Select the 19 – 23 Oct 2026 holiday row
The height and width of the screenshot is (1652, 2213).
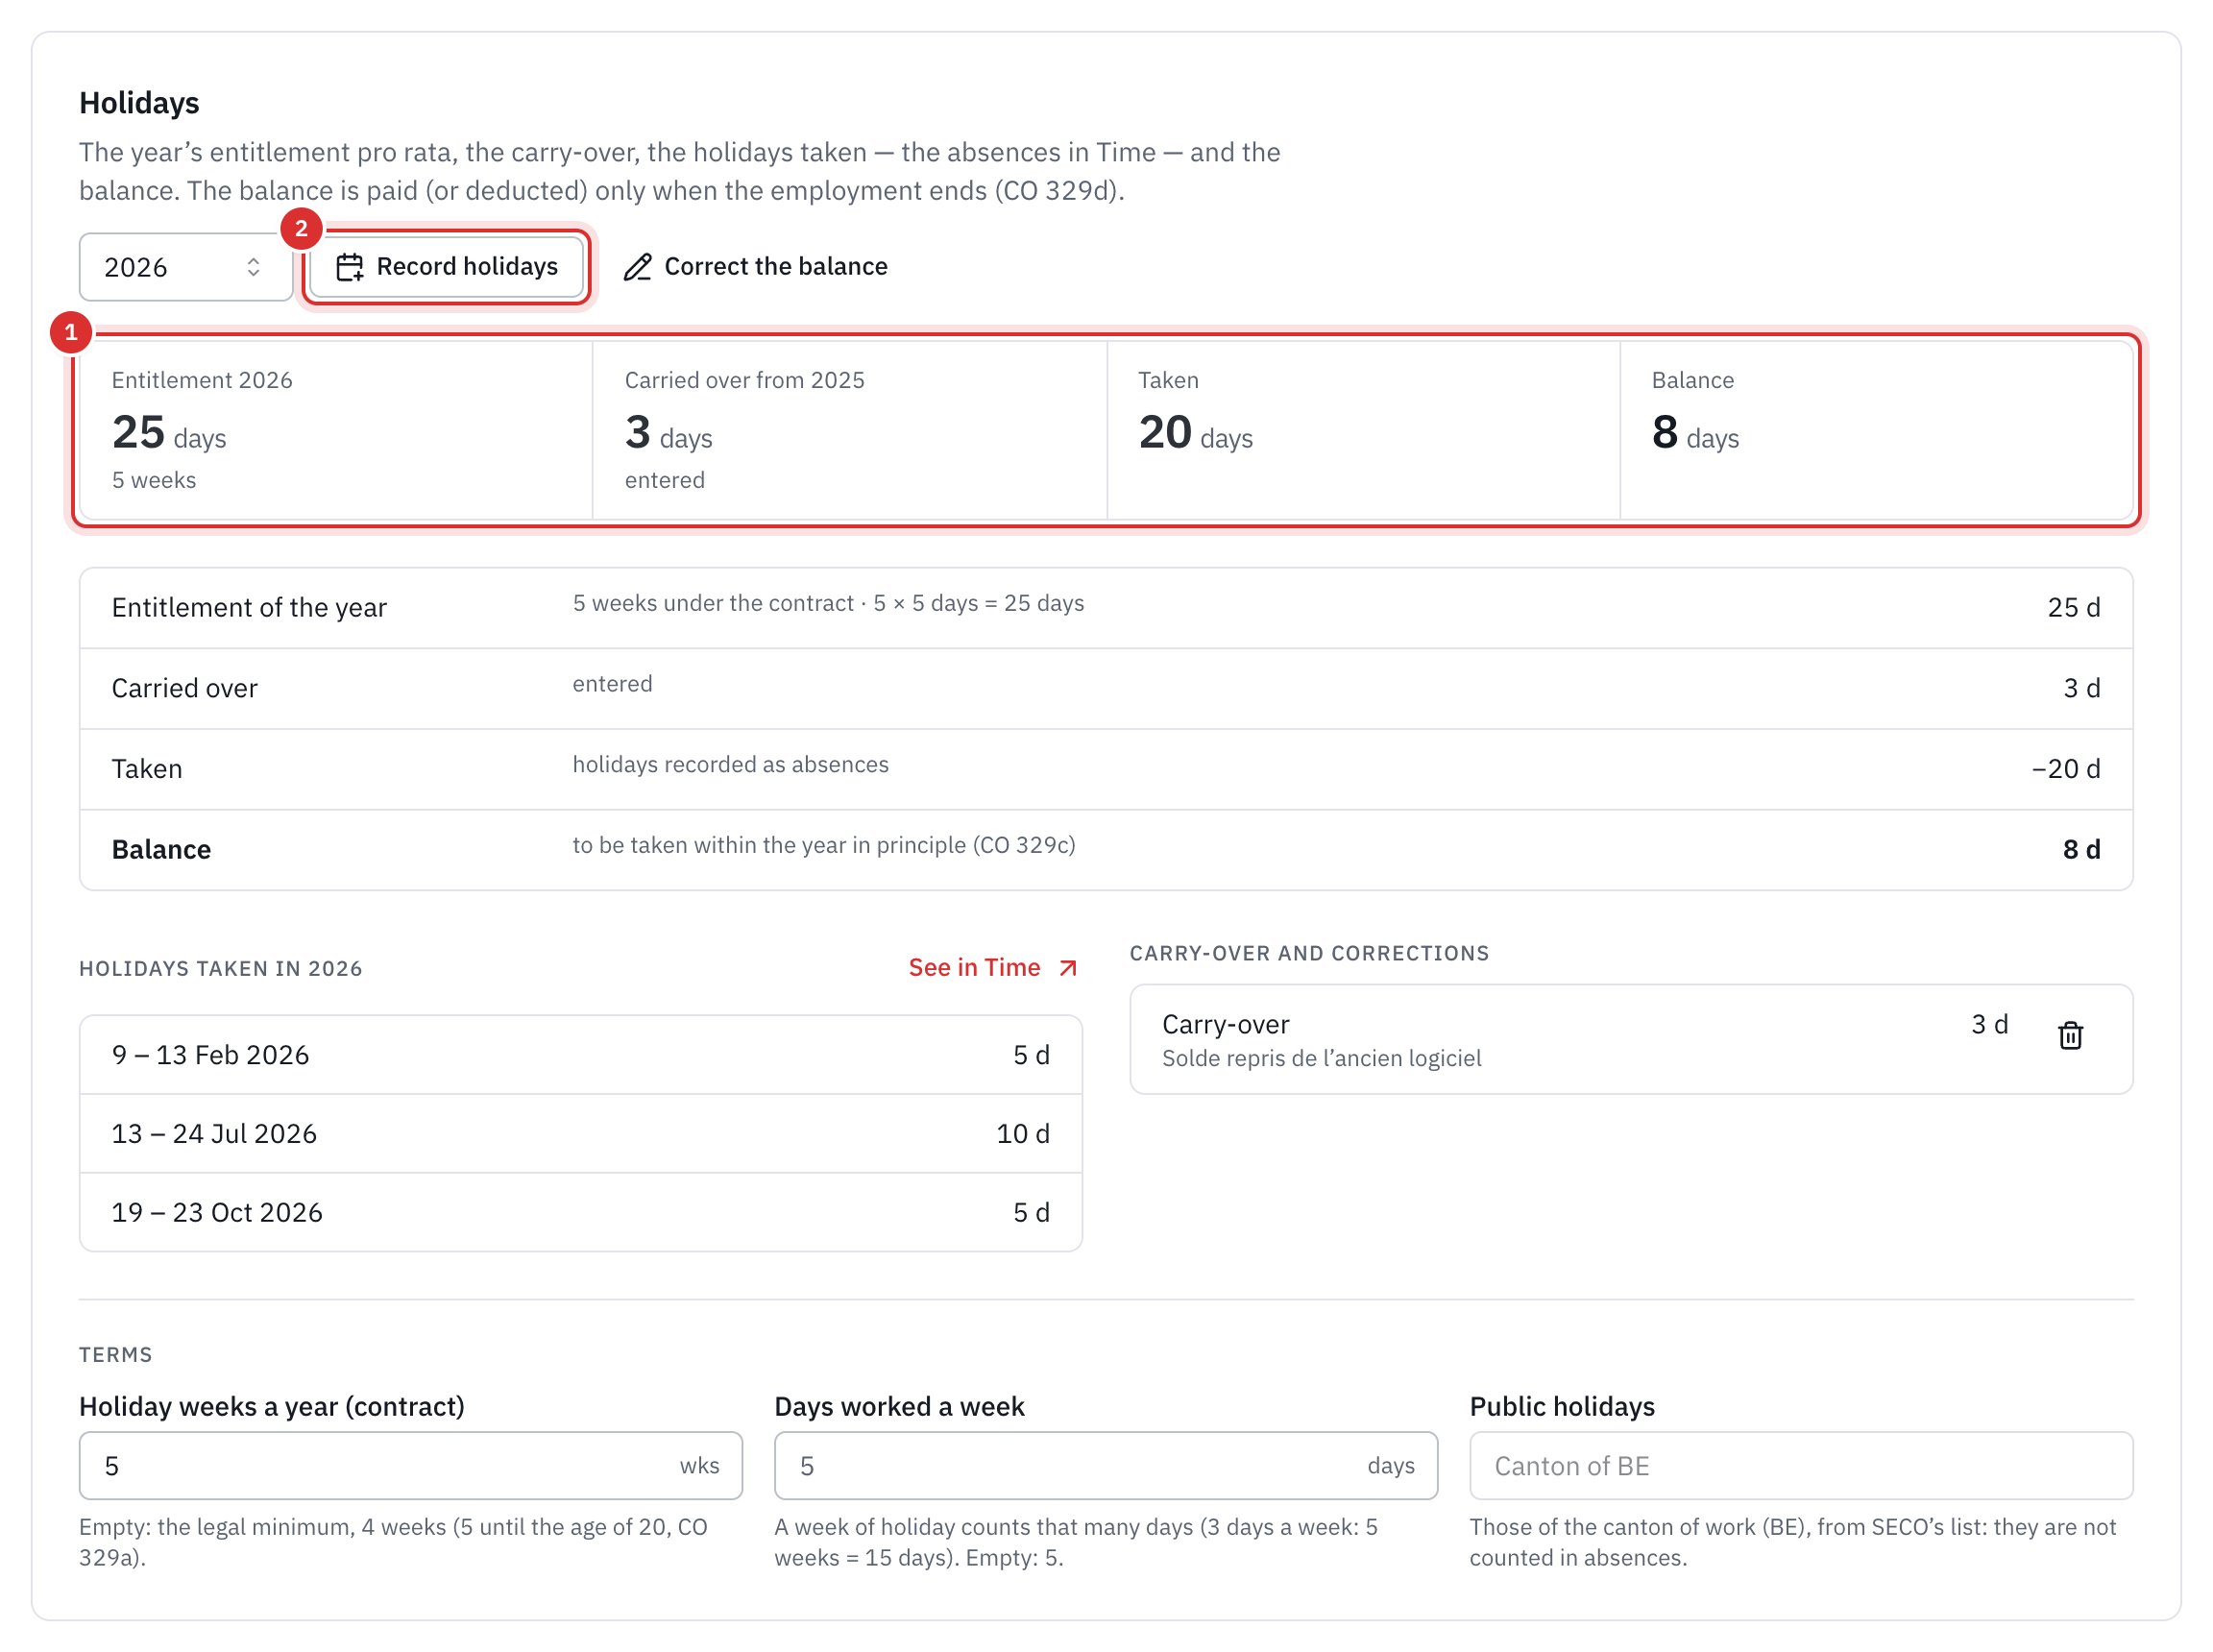point(580,1212)
